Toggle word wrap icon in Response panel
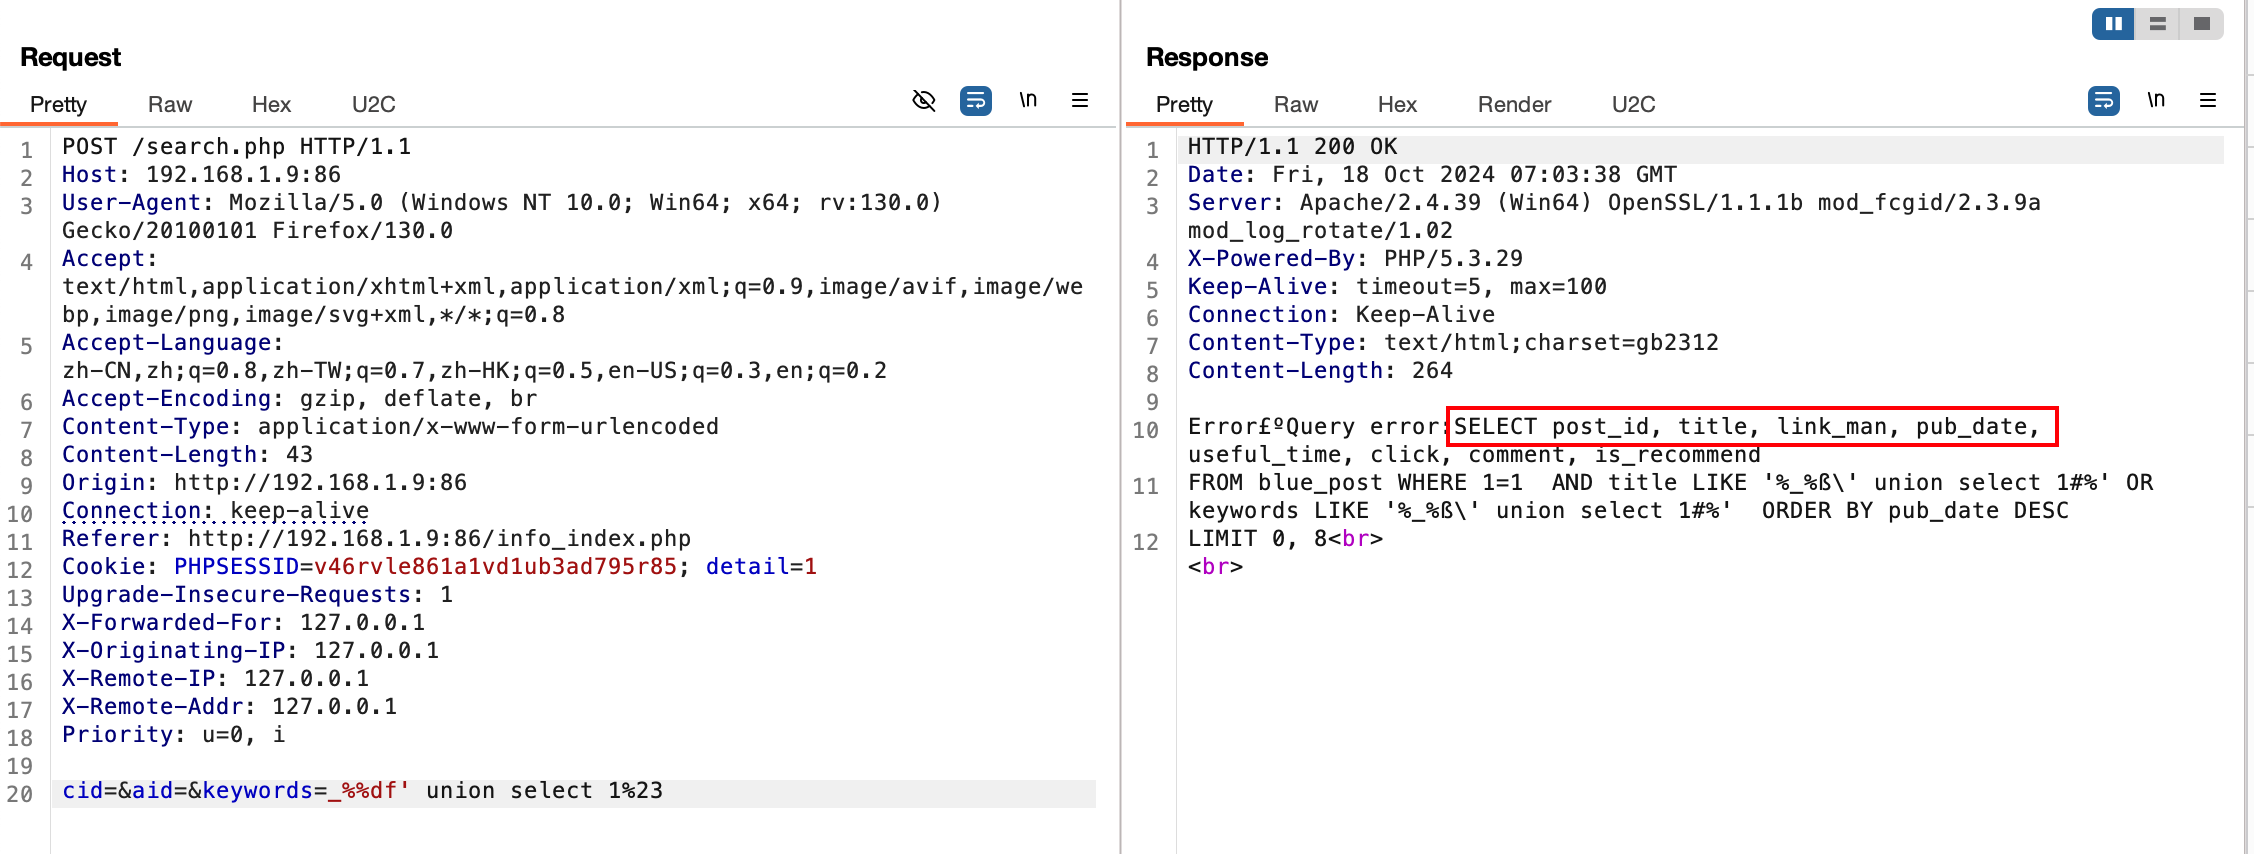This screenshot has height=854, width=2254. (2104, 100)
